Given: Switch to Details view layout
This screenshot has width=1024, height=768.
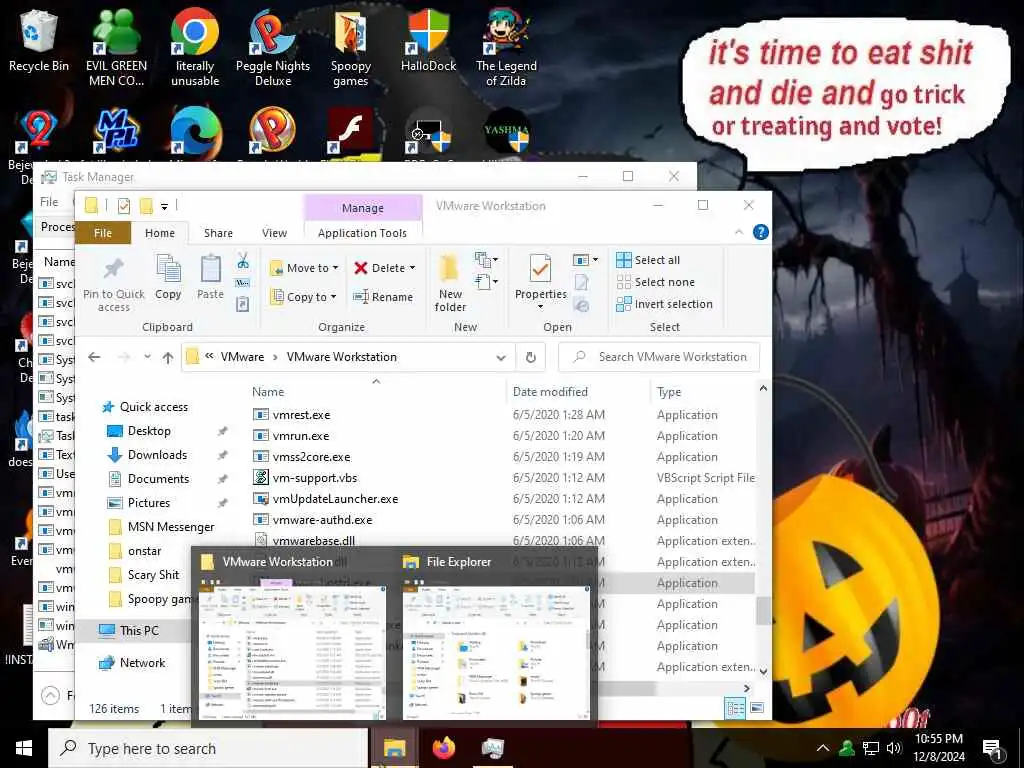Looking at the screenshot, I should click(x=735, y=709).
